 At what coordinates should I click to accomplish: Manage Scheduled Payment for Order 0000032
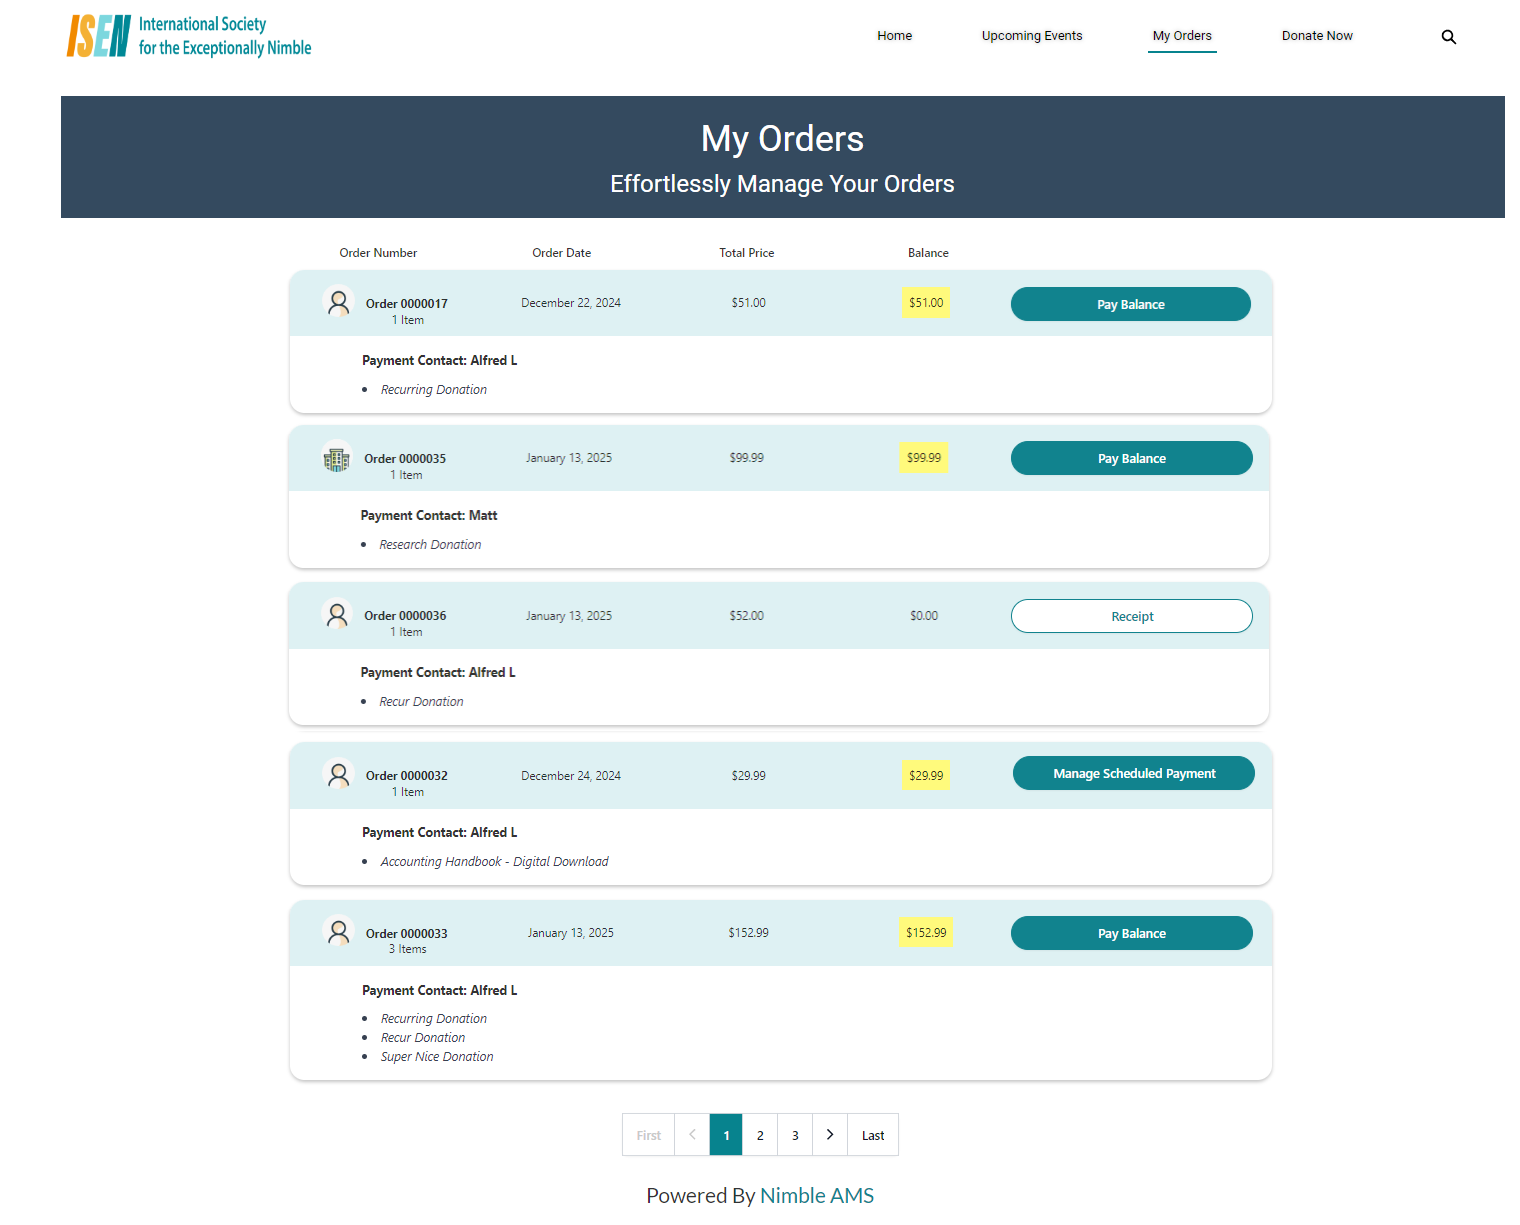[x=1133, y=773]
